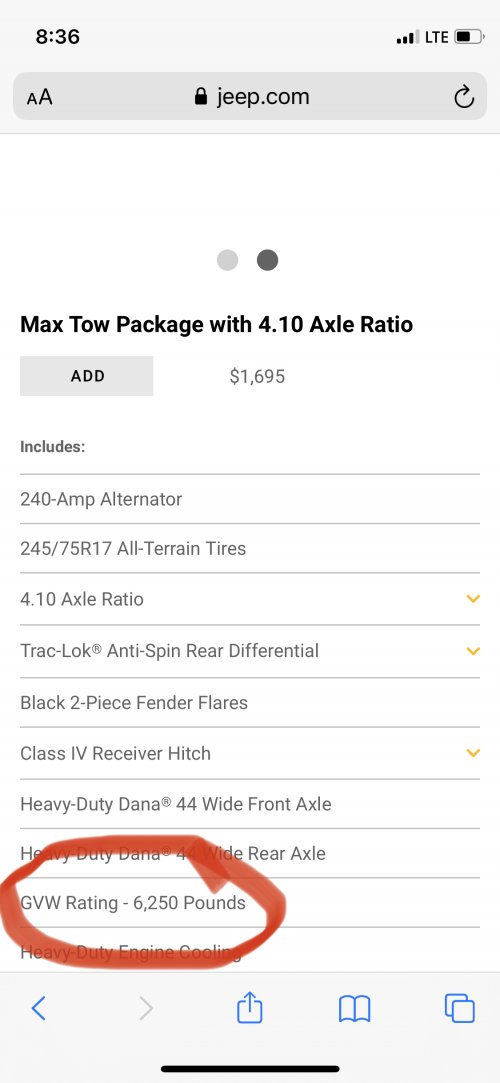Tap the 240-Amp Alternator row
The width and height of the screenshot is (500, 1083).
[x=250, y=499]
